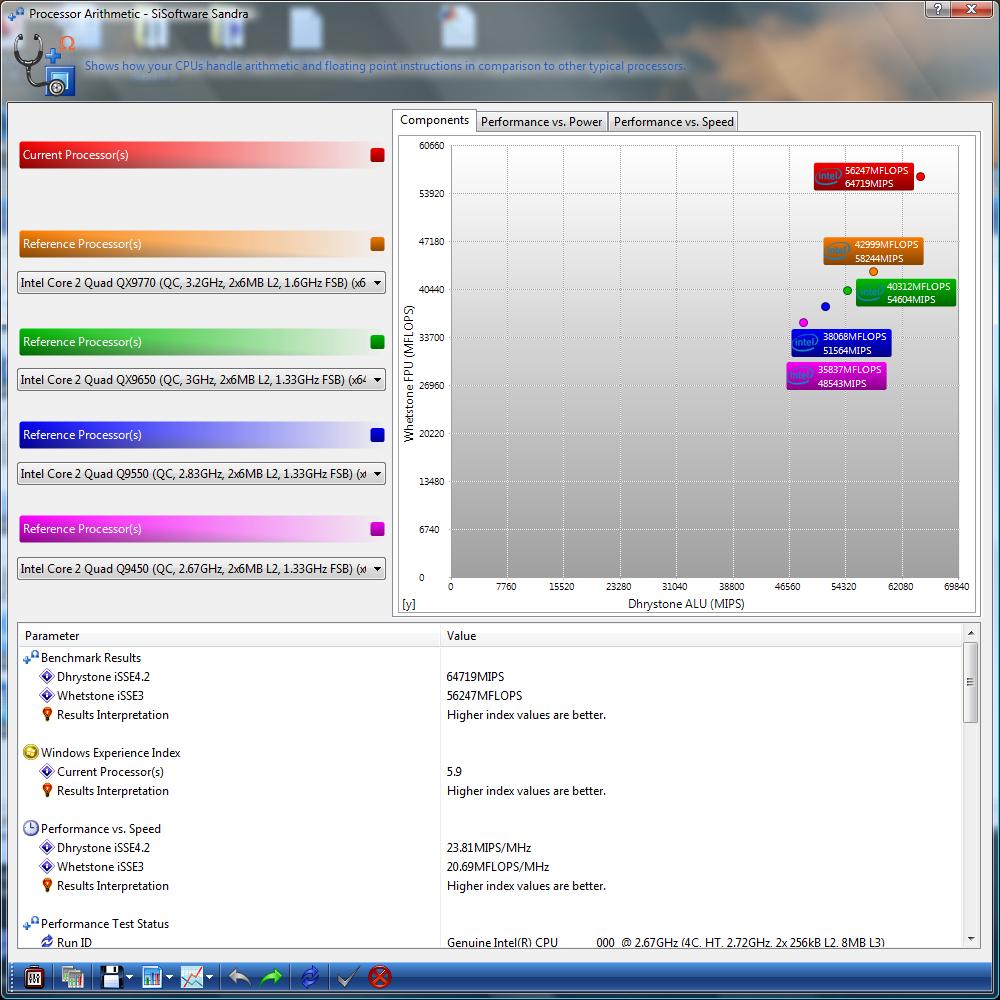Click the line graph view icon
The width and height of the screenshot is (1000, 1000).
[x=191, y=976]
